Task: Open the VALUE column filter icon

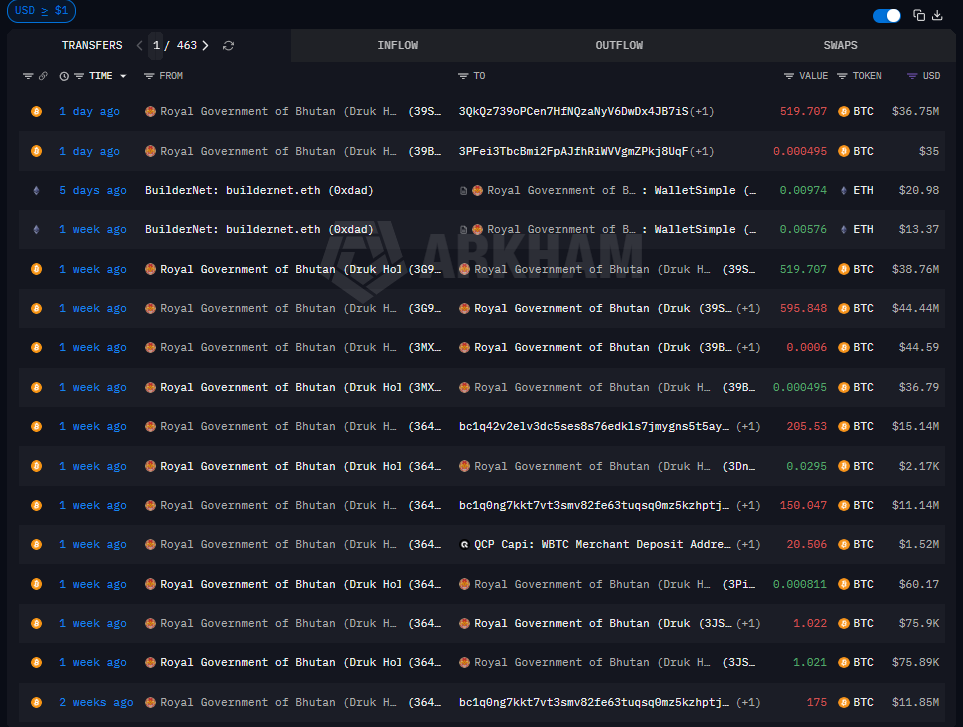Action: (x=789, y=76)
